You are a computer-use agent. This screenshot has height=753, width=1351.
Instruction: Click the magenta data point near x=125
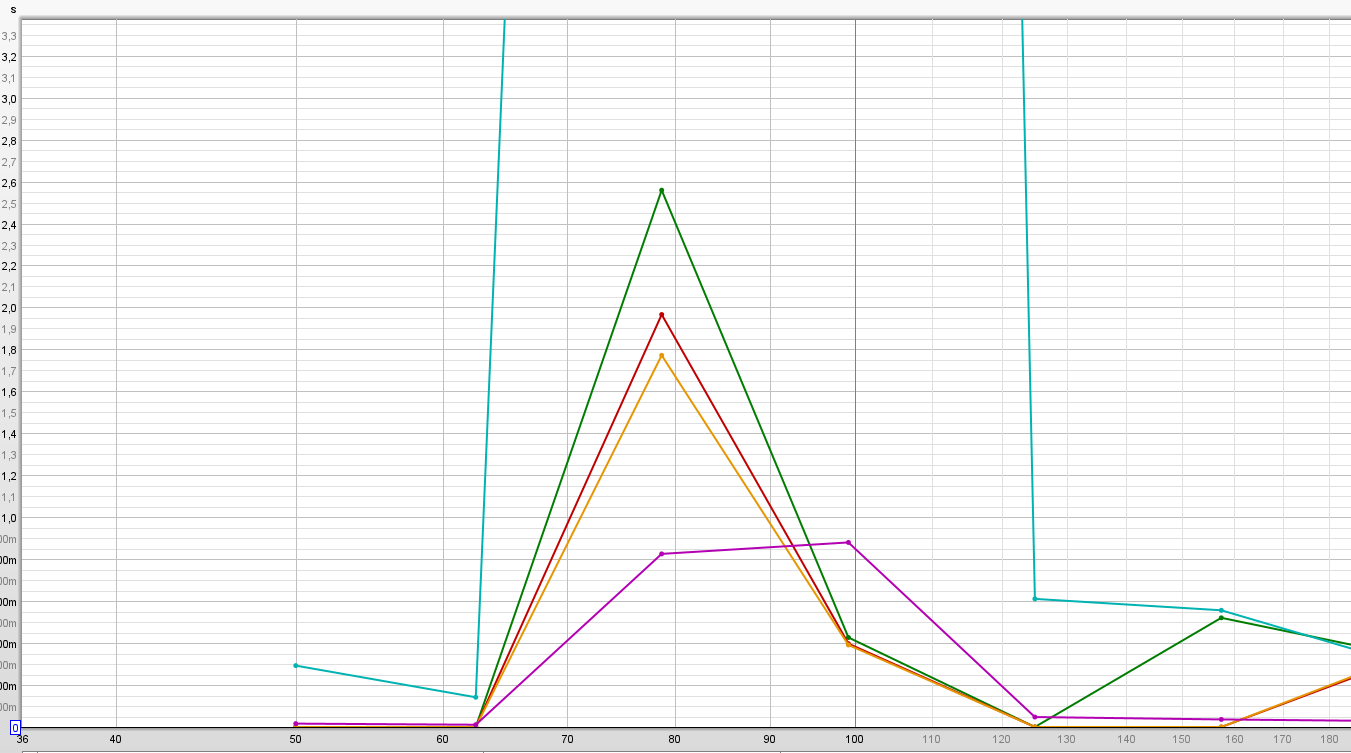coord(1035,717)
